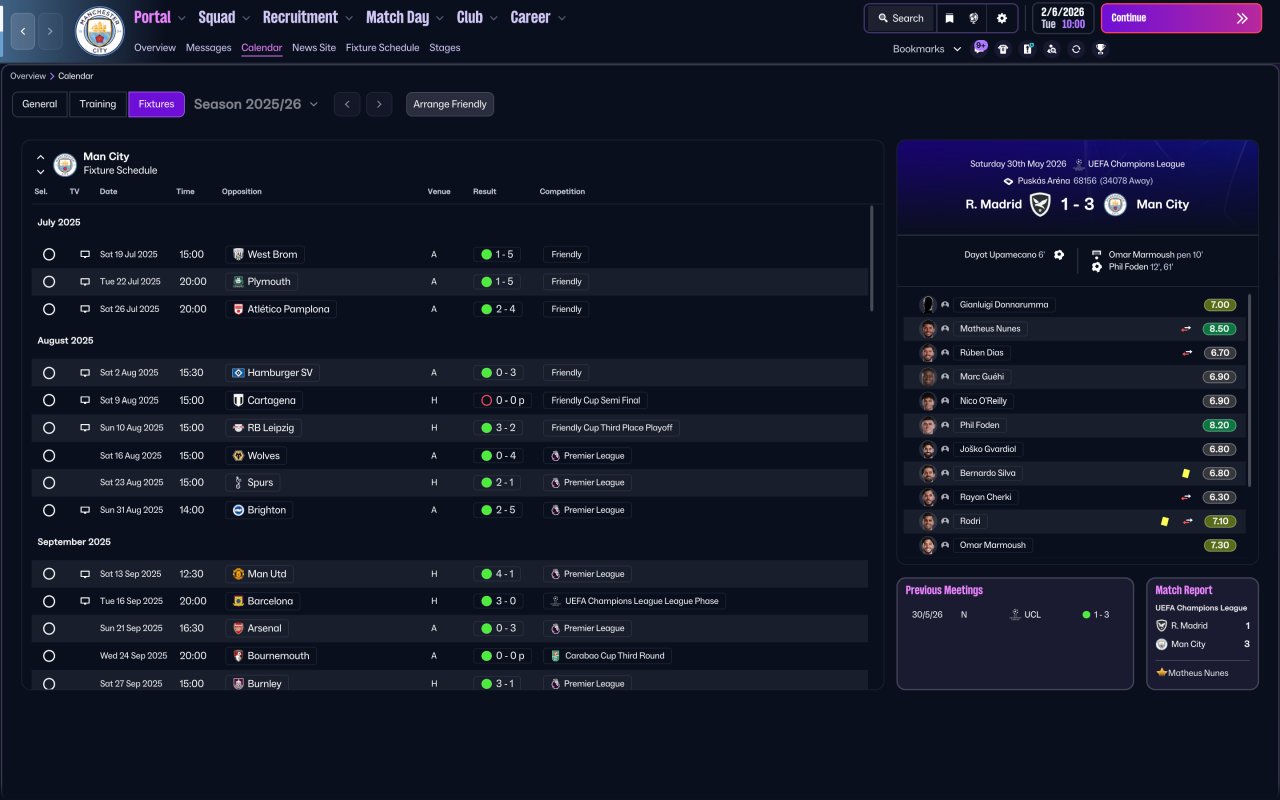The height and width of the screenshot is (800, 1280).
Task: Expand the Squad menu chevron
Action: (x=246, y=18)
